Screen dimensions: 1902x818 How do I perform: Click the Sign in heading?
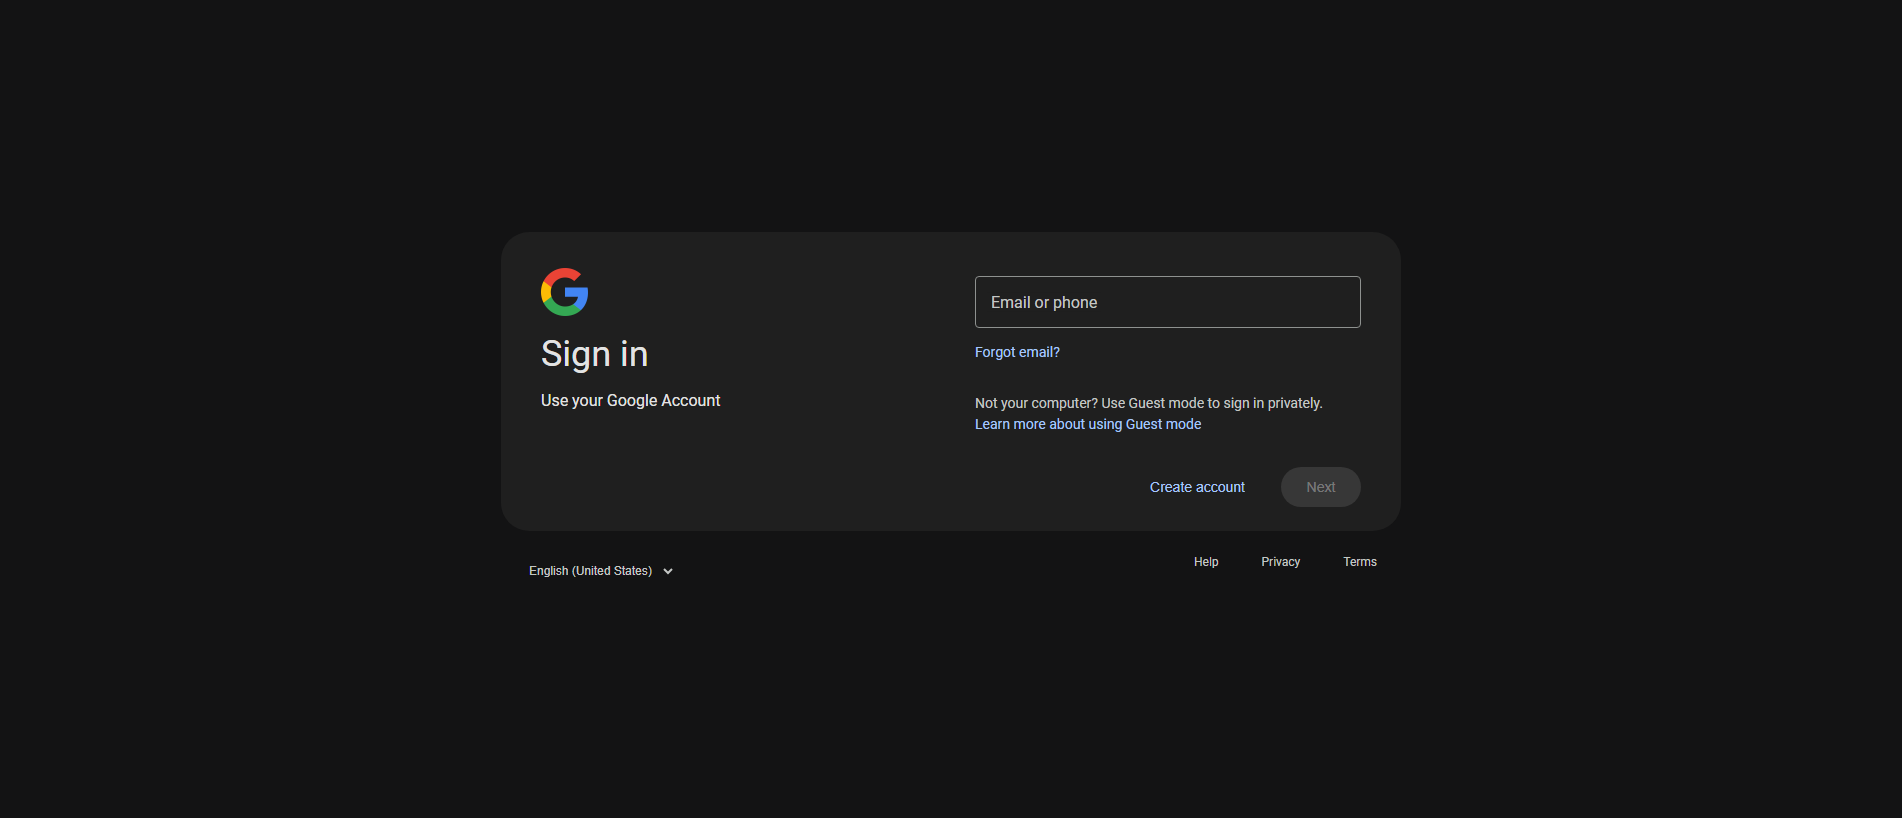tap(594, 354)
